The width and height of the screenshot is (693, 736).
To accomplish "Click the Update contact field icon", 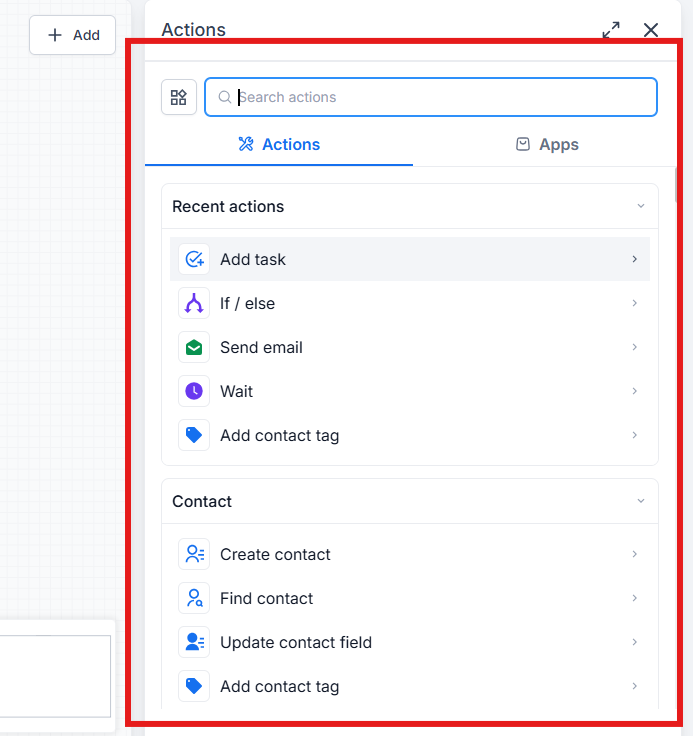I will (194, 642).
